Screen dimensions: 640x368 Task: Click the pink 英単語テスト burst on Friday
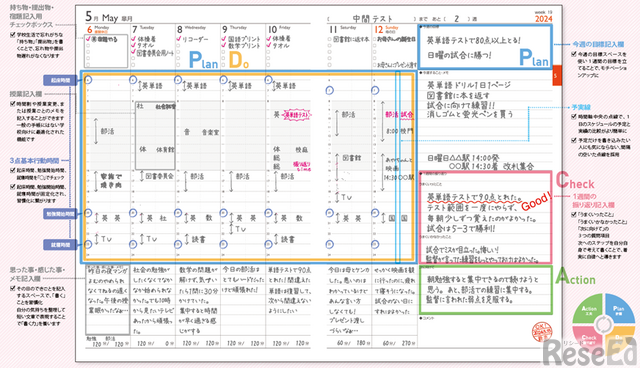click(x=297, y=115)
